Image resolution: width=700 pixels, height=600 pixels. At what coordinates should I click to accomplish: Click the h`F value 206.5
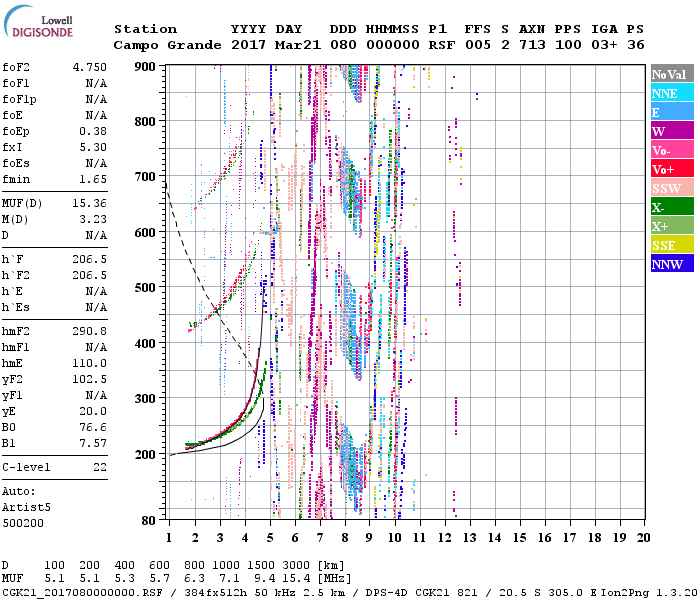90,259
